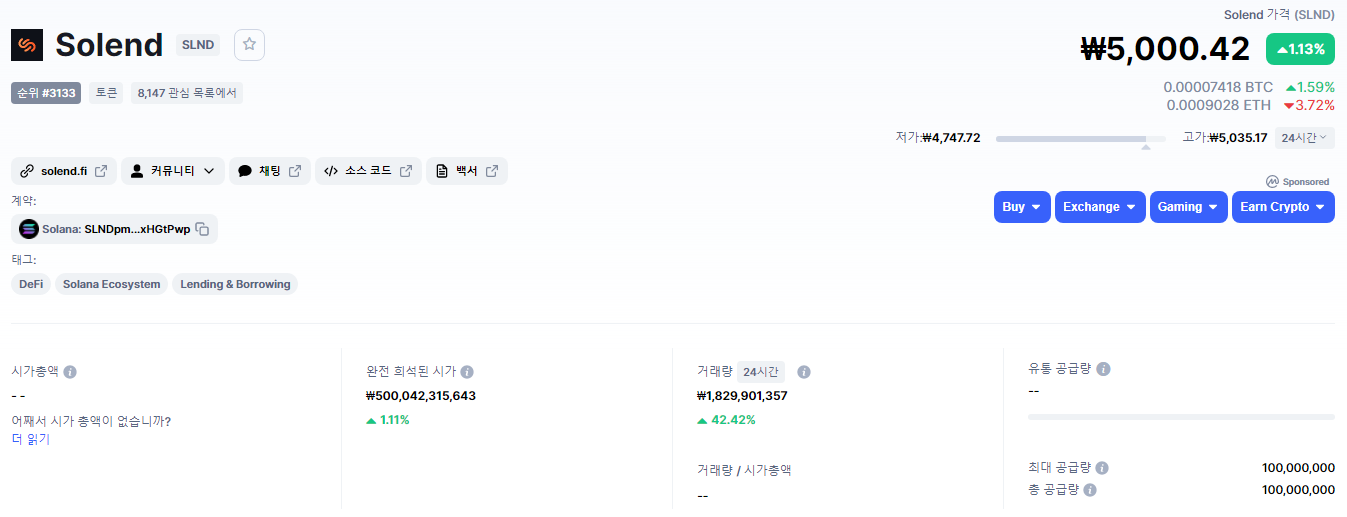Open the solend.fi website link

click(64, 171)
